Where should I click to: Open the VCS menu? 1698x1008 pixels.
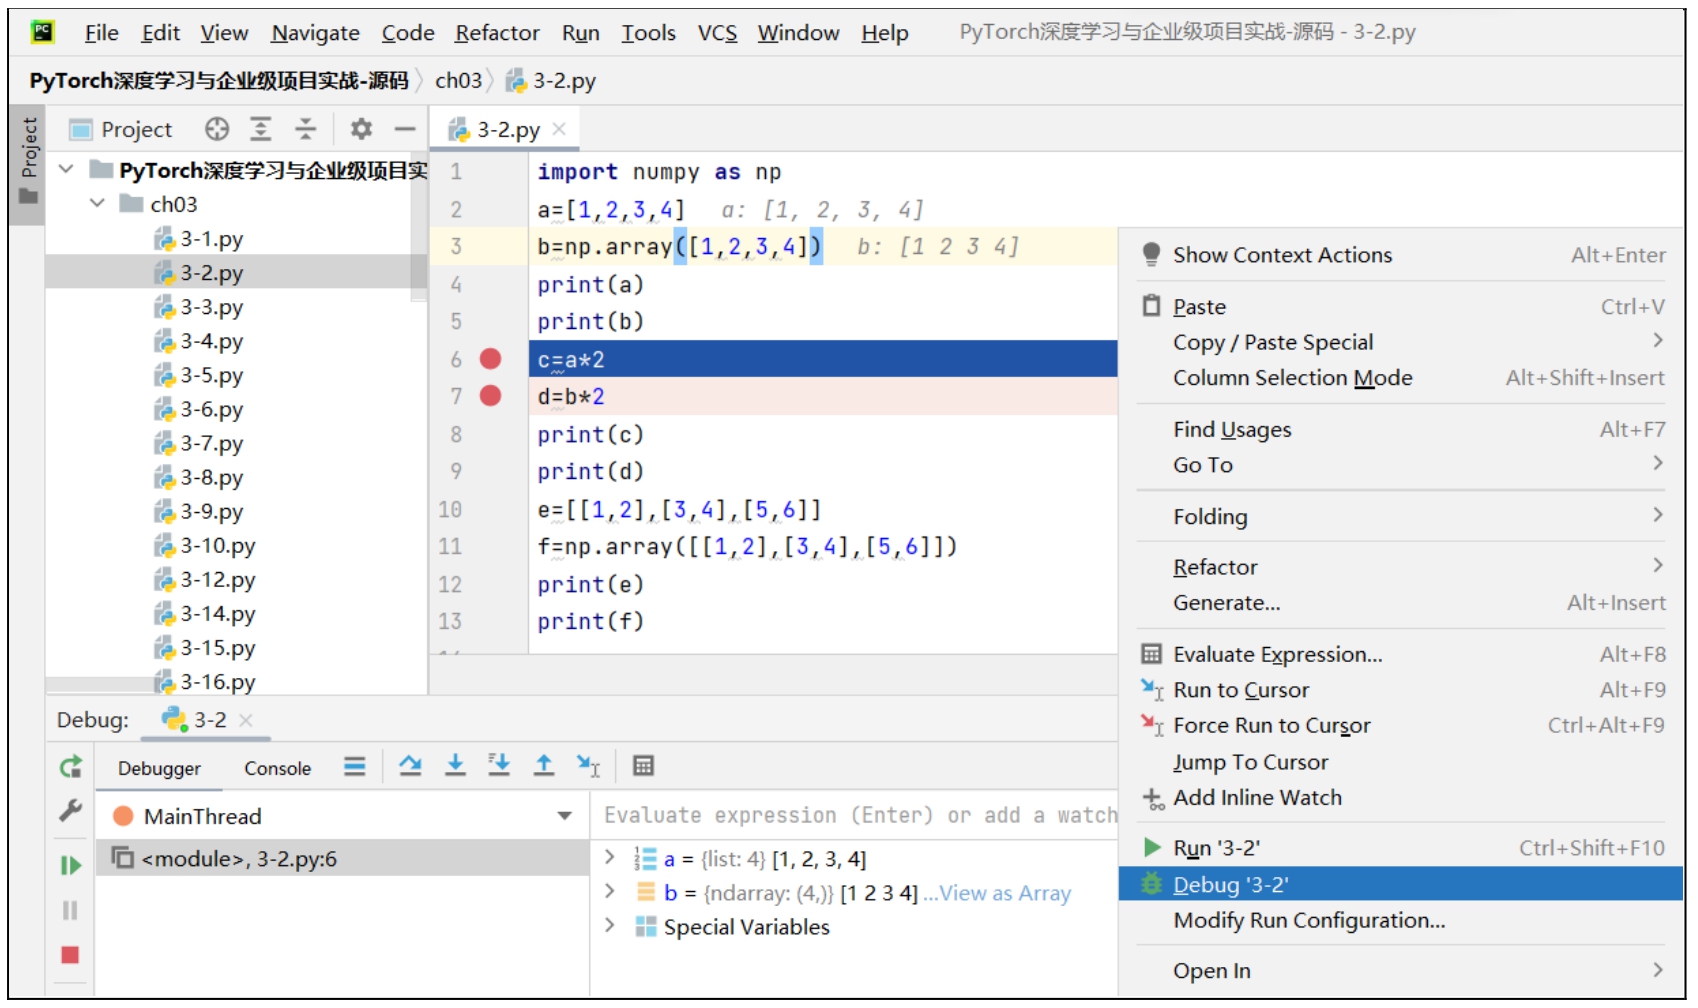(x=717, y=33)
